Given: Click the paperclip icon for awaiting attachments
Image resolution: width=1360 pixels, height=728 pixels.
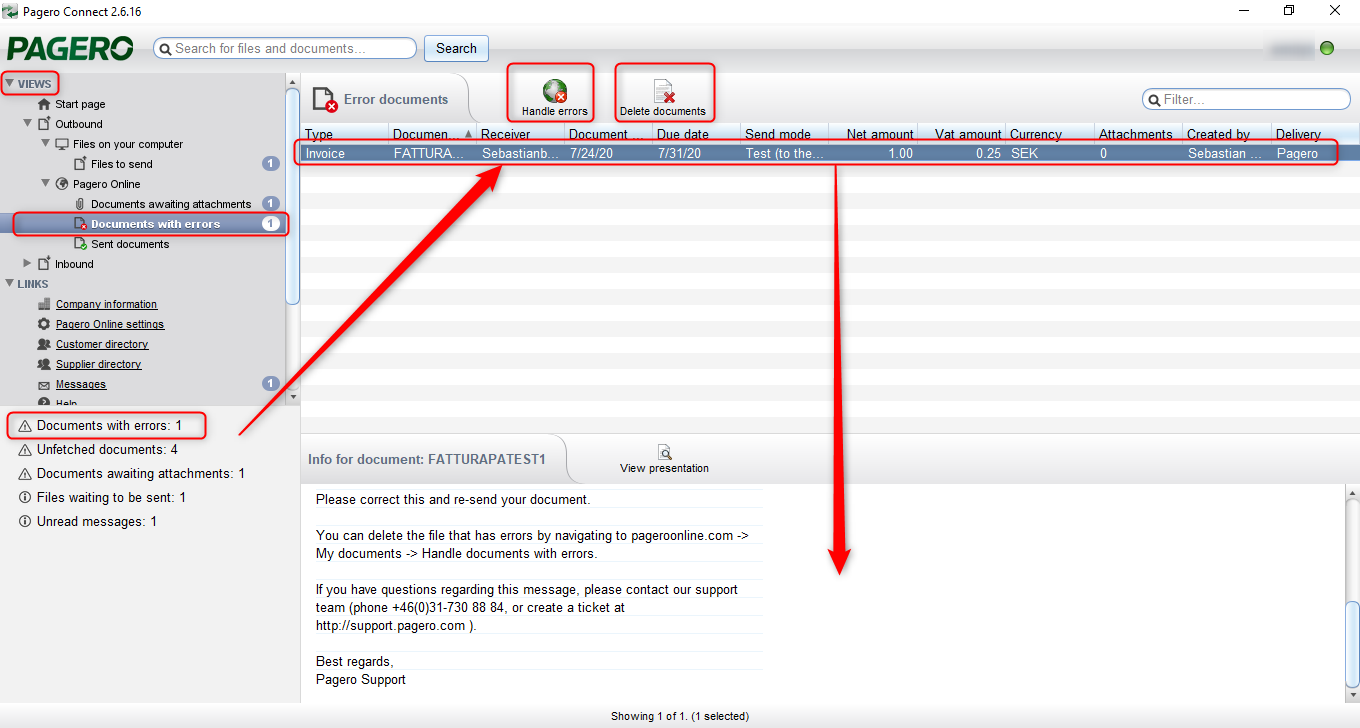Looking at the screenshot, I should [80, 204].
